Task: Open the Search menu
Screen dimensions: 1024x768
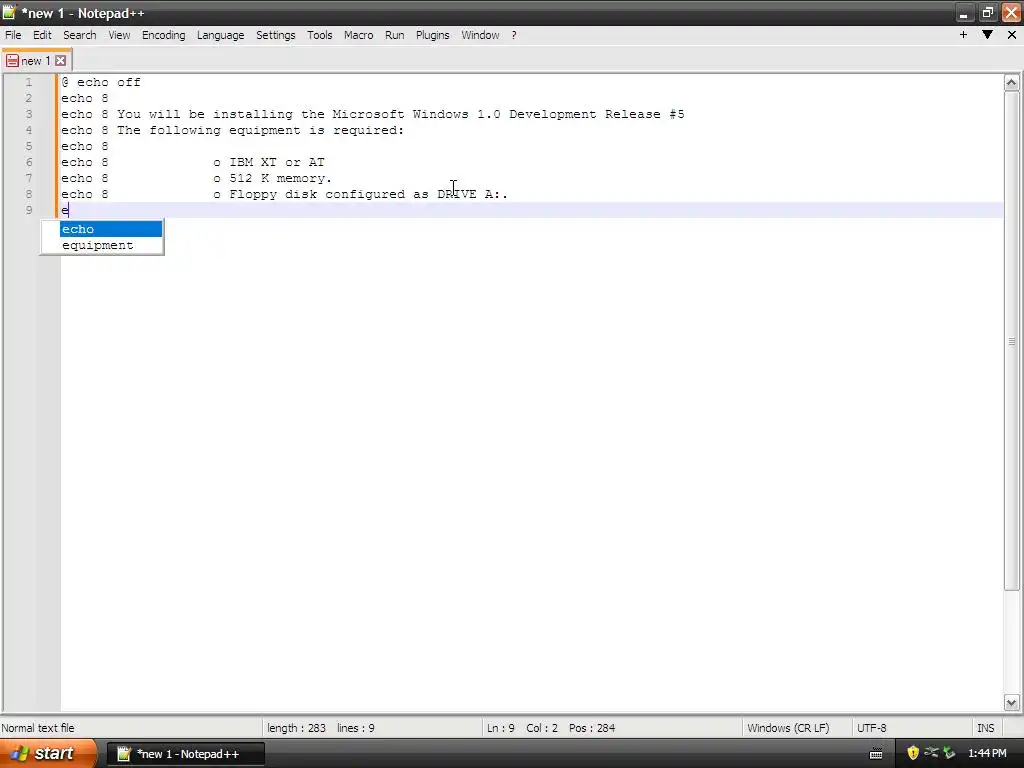Action: 80,35
